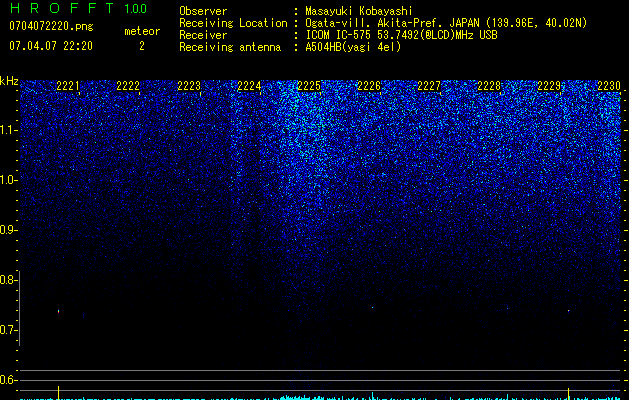Click the 2228 time marker
The width and height of the screenshot is (629, 400).
click(x=489, y=86)
